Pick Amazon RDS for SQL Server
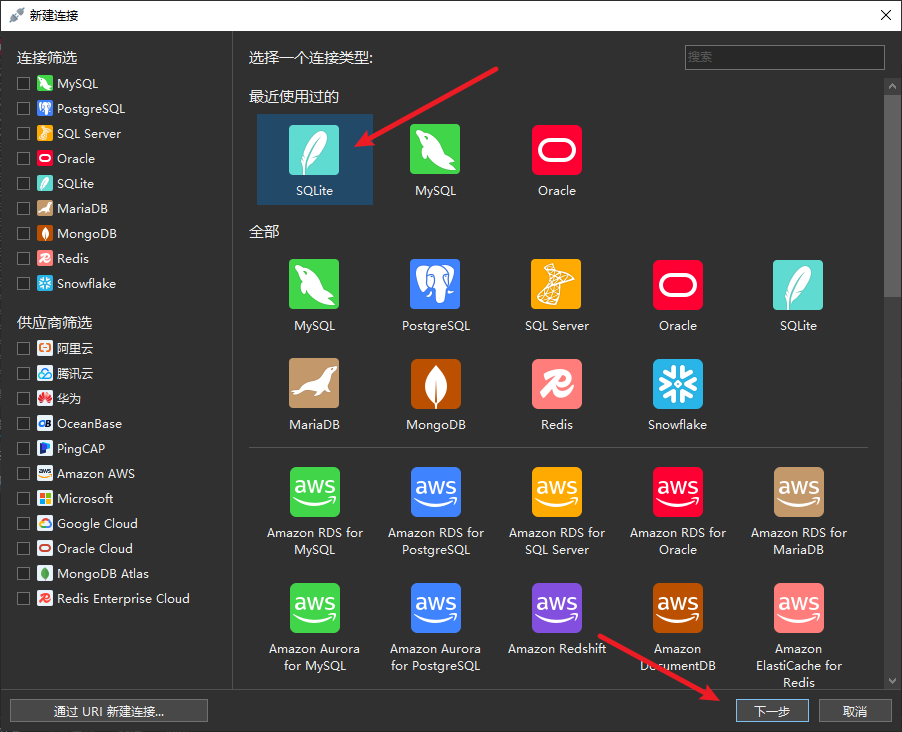The width and height of the screenshot is (902, 732). [557, 492]
